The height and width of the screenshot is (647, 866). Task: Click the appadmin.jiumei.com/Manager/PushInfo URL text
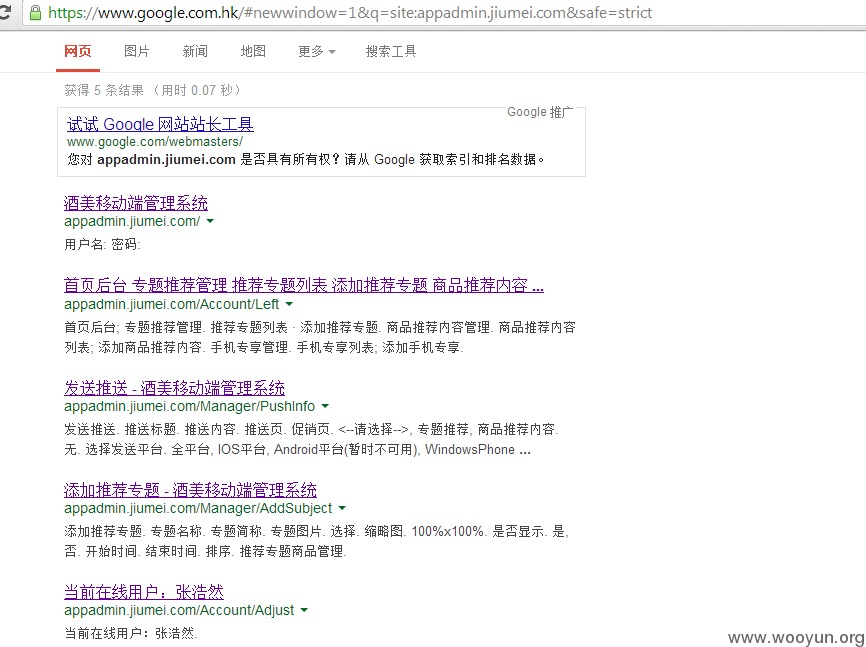[x=189, y=406]
